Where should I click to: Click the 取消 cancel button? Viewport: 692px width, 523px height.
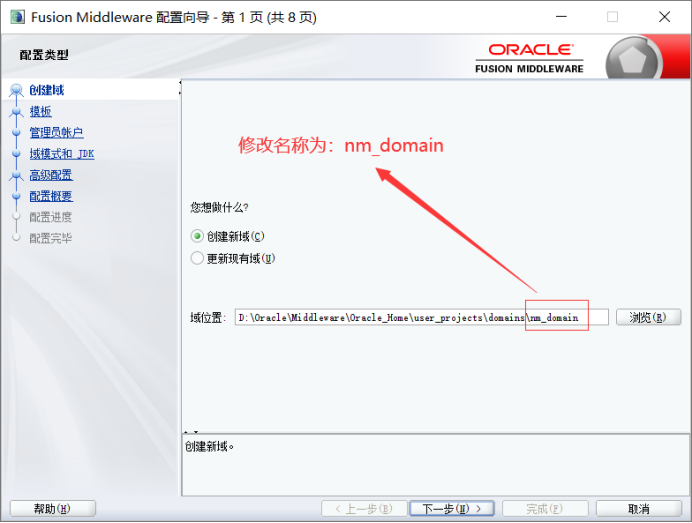click(639, 509)
